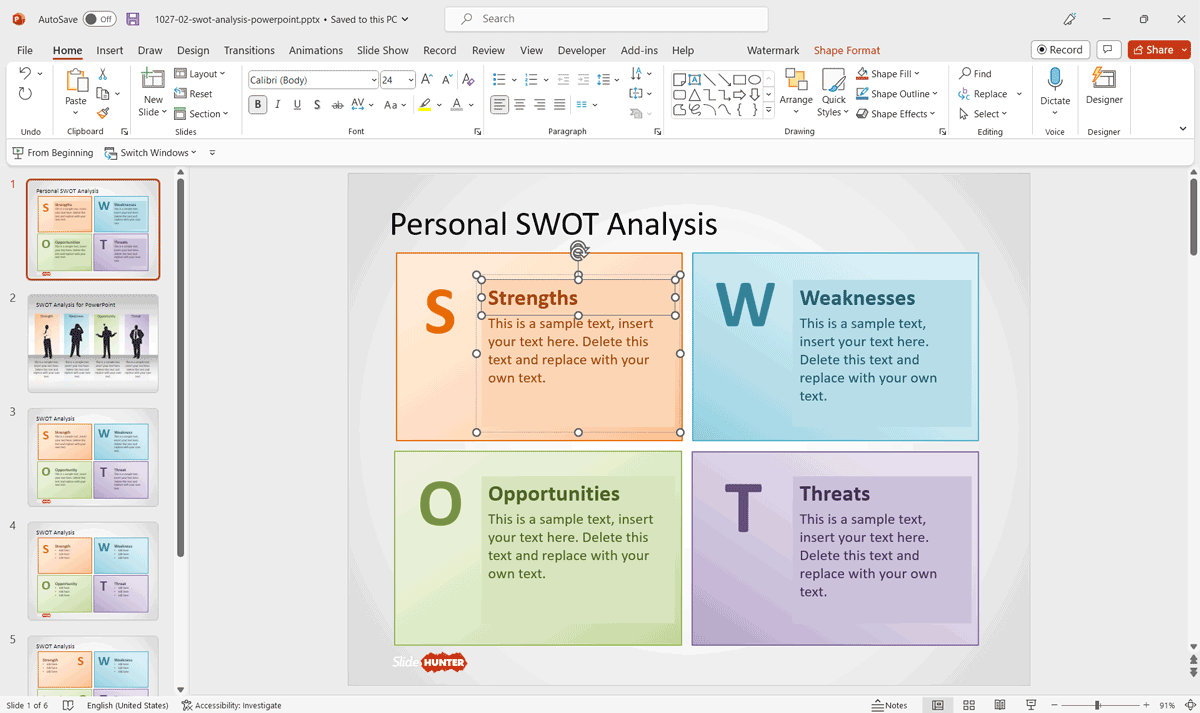Click the Format Painter icon
The image size is (1200, 713).
coord(102,114)
